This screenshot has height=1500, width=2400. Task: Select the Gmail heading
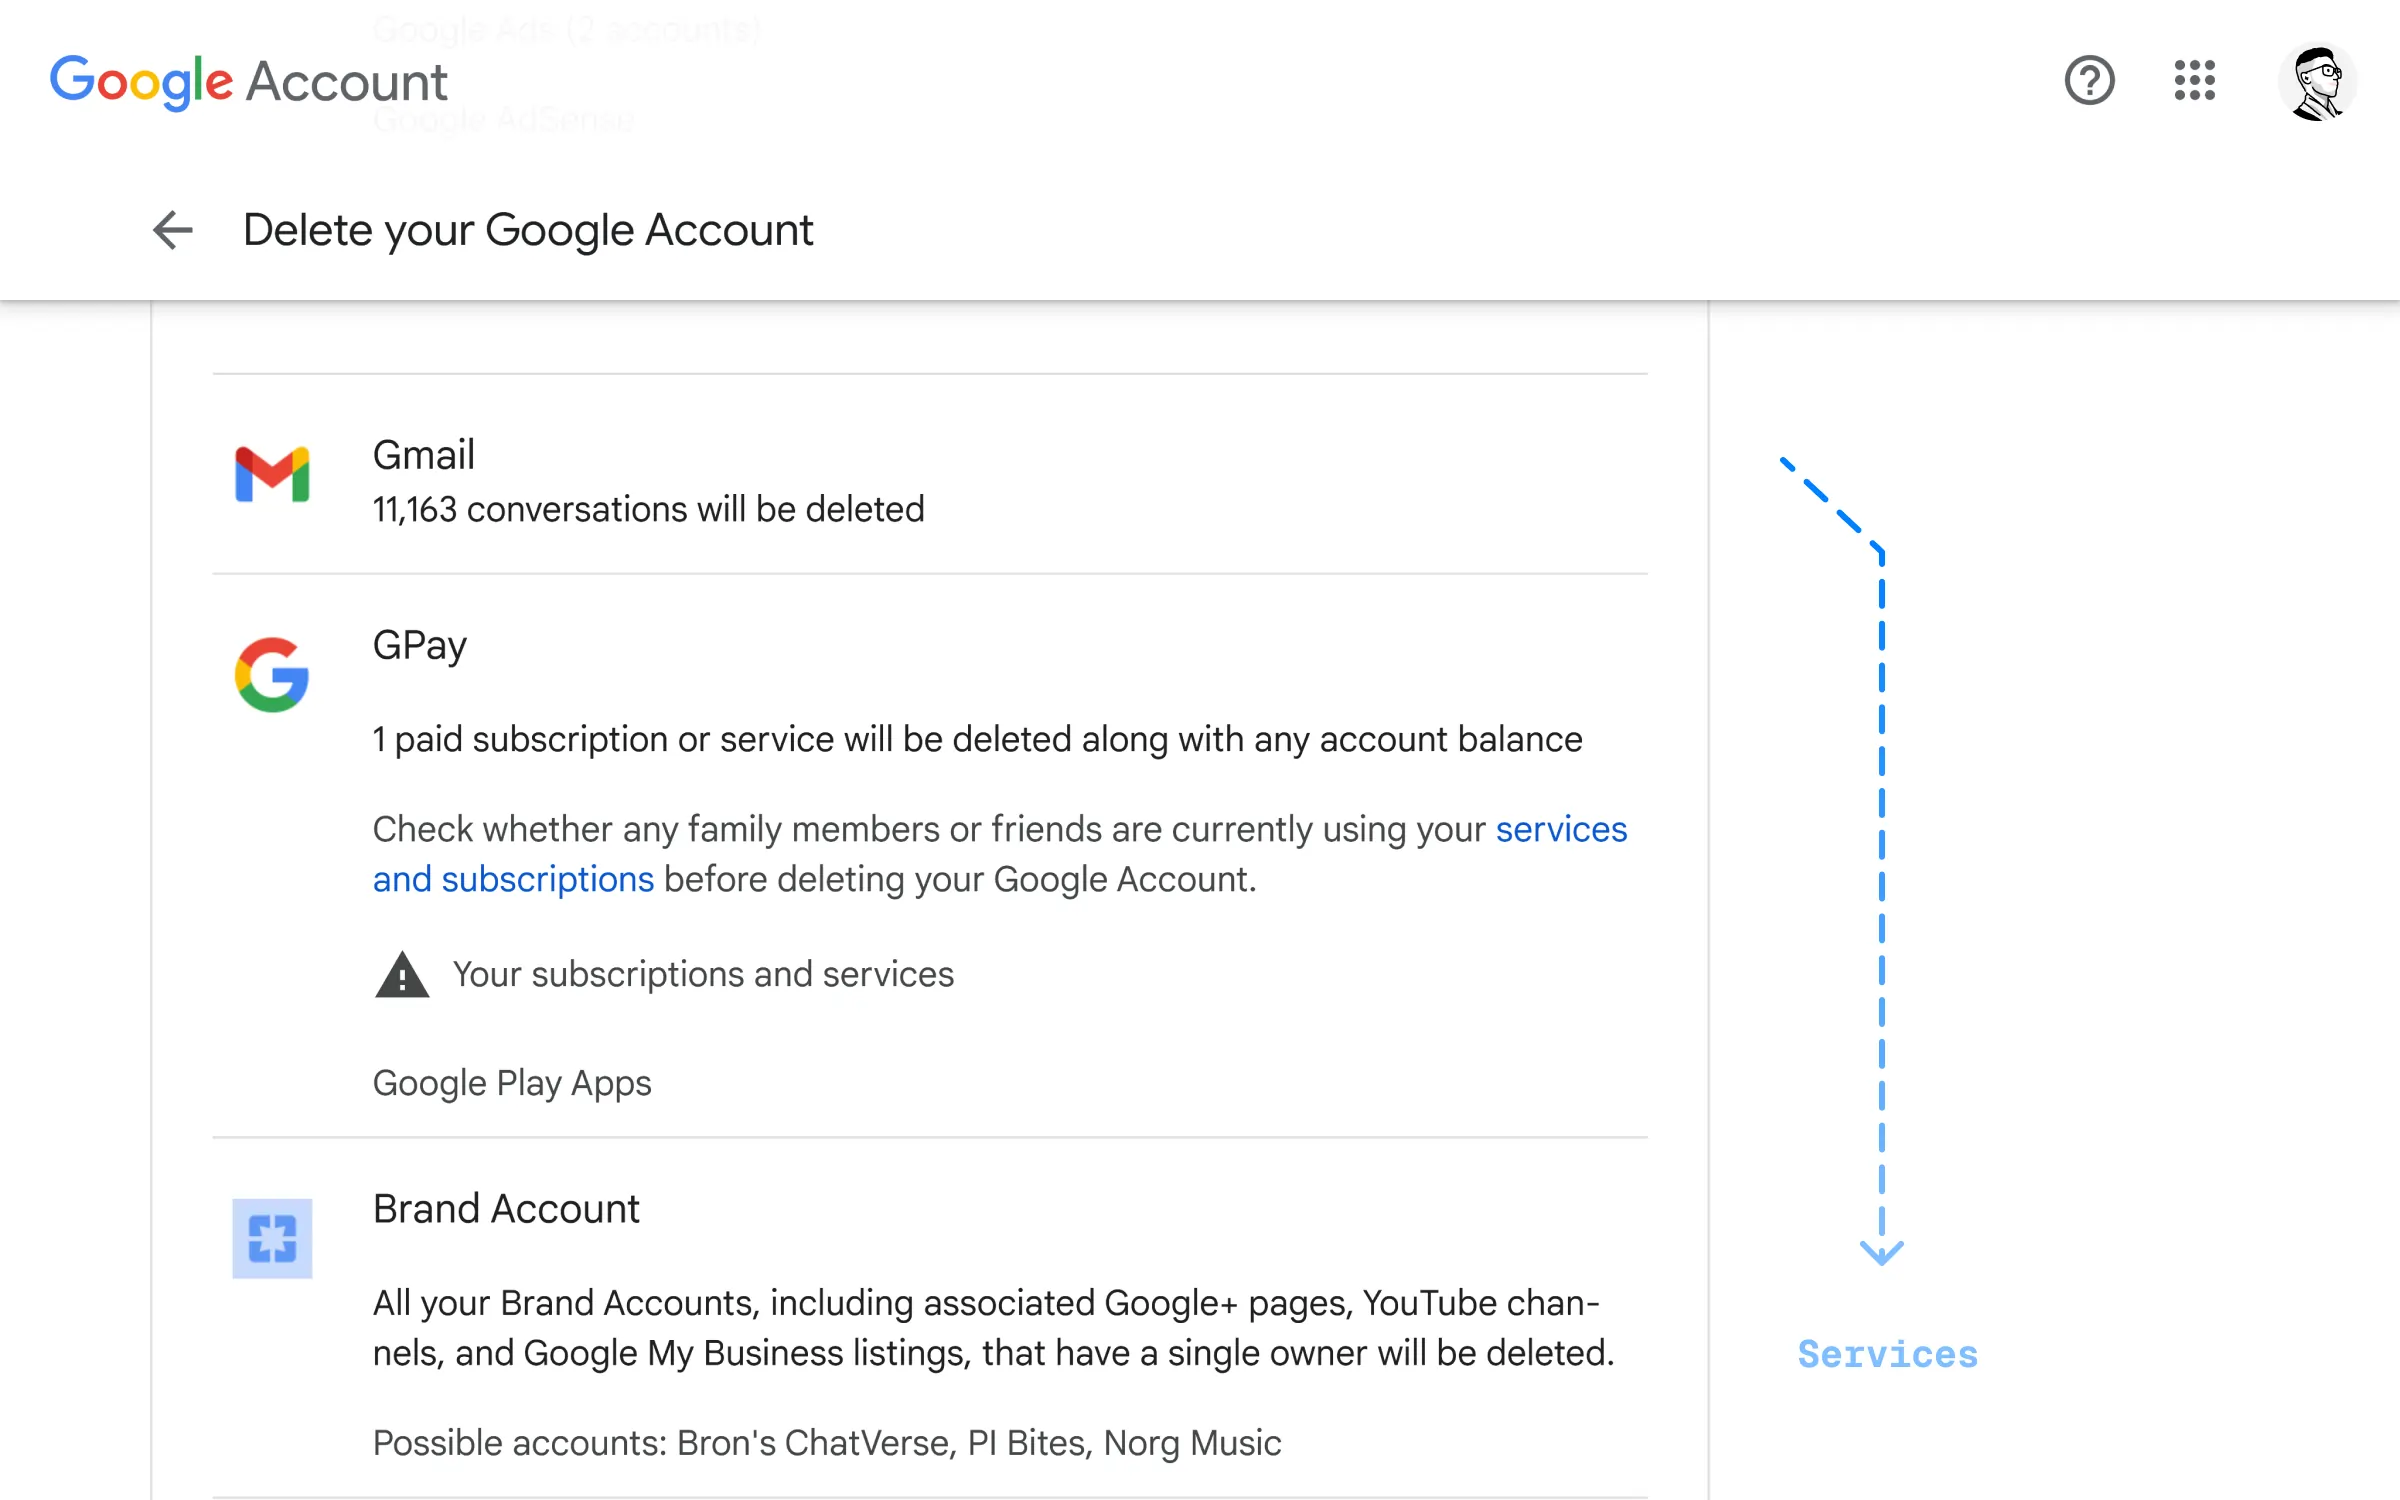[x=423, y=455]
